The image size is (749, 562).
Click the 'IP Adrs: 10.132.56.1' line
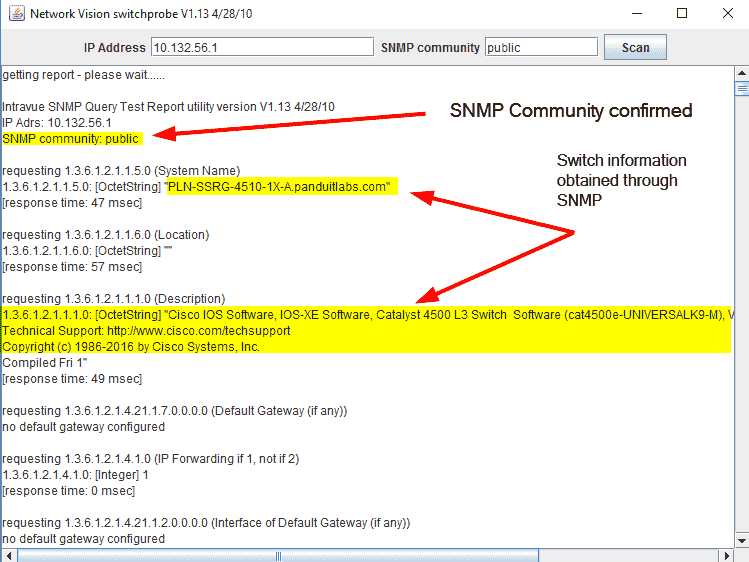[x=57, y=123]
